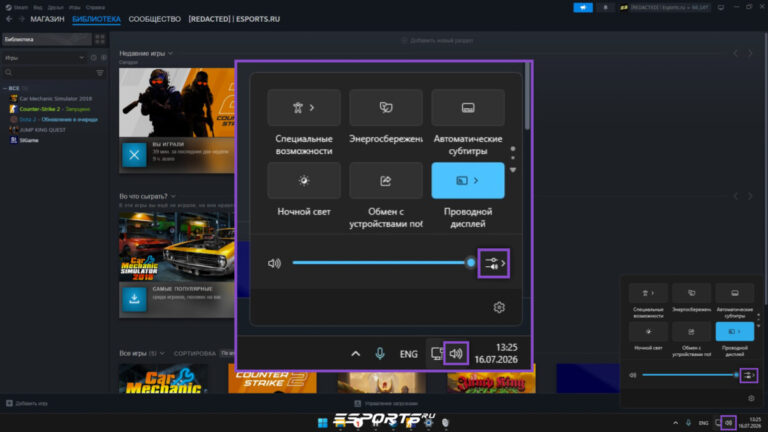Go back with the Steam back arrow
Image resolution: width=768 pixels, height=432 pixels.
coord(9,19)
